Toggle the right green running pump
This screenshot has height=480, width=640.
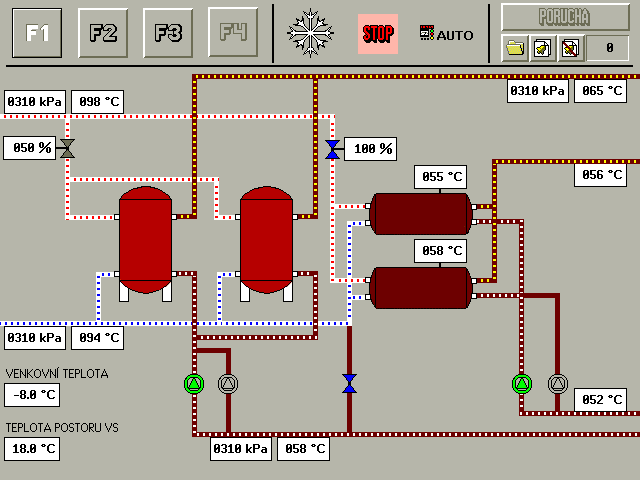pos(521,383)
